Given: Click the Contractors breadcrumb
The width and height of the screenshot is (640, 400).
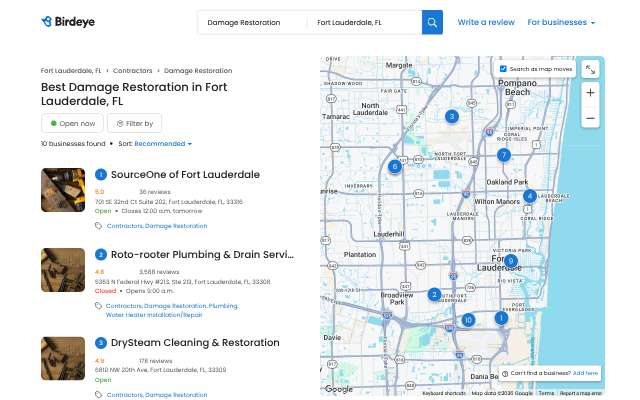Looking at the screenshot, I should click(133, 71).
